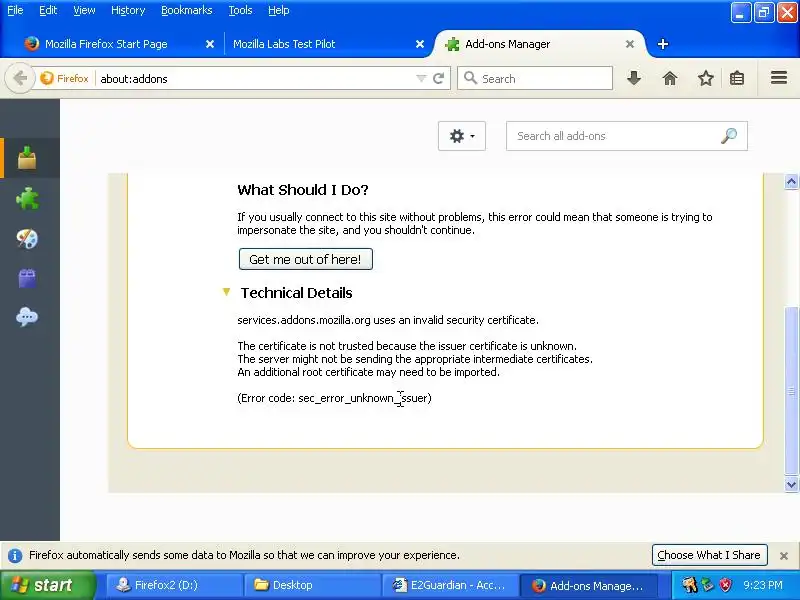Focus the toolbar Search box
This screenshot has width=800, height=600.
[x=535, y=79]
